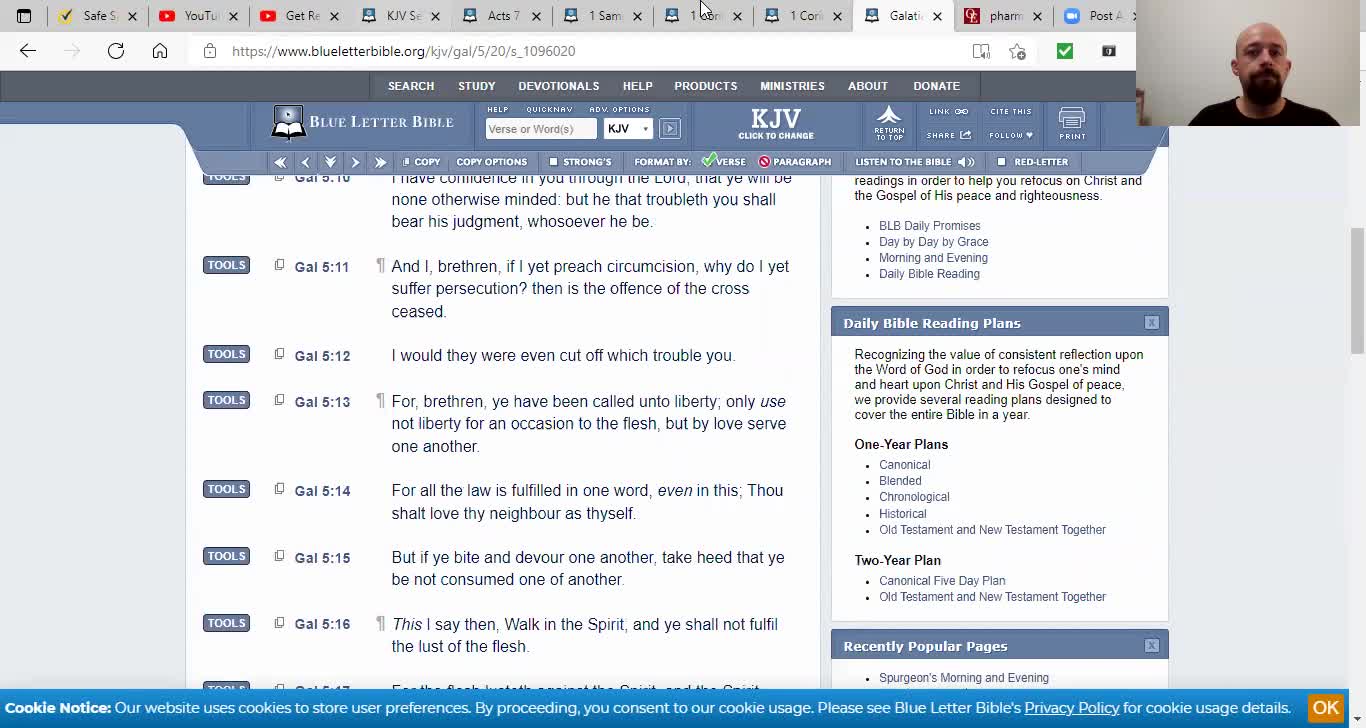This screenshot has width=1366, height=728.
Task: Accept cookies with the OK button
Action: coord(1326,708)
